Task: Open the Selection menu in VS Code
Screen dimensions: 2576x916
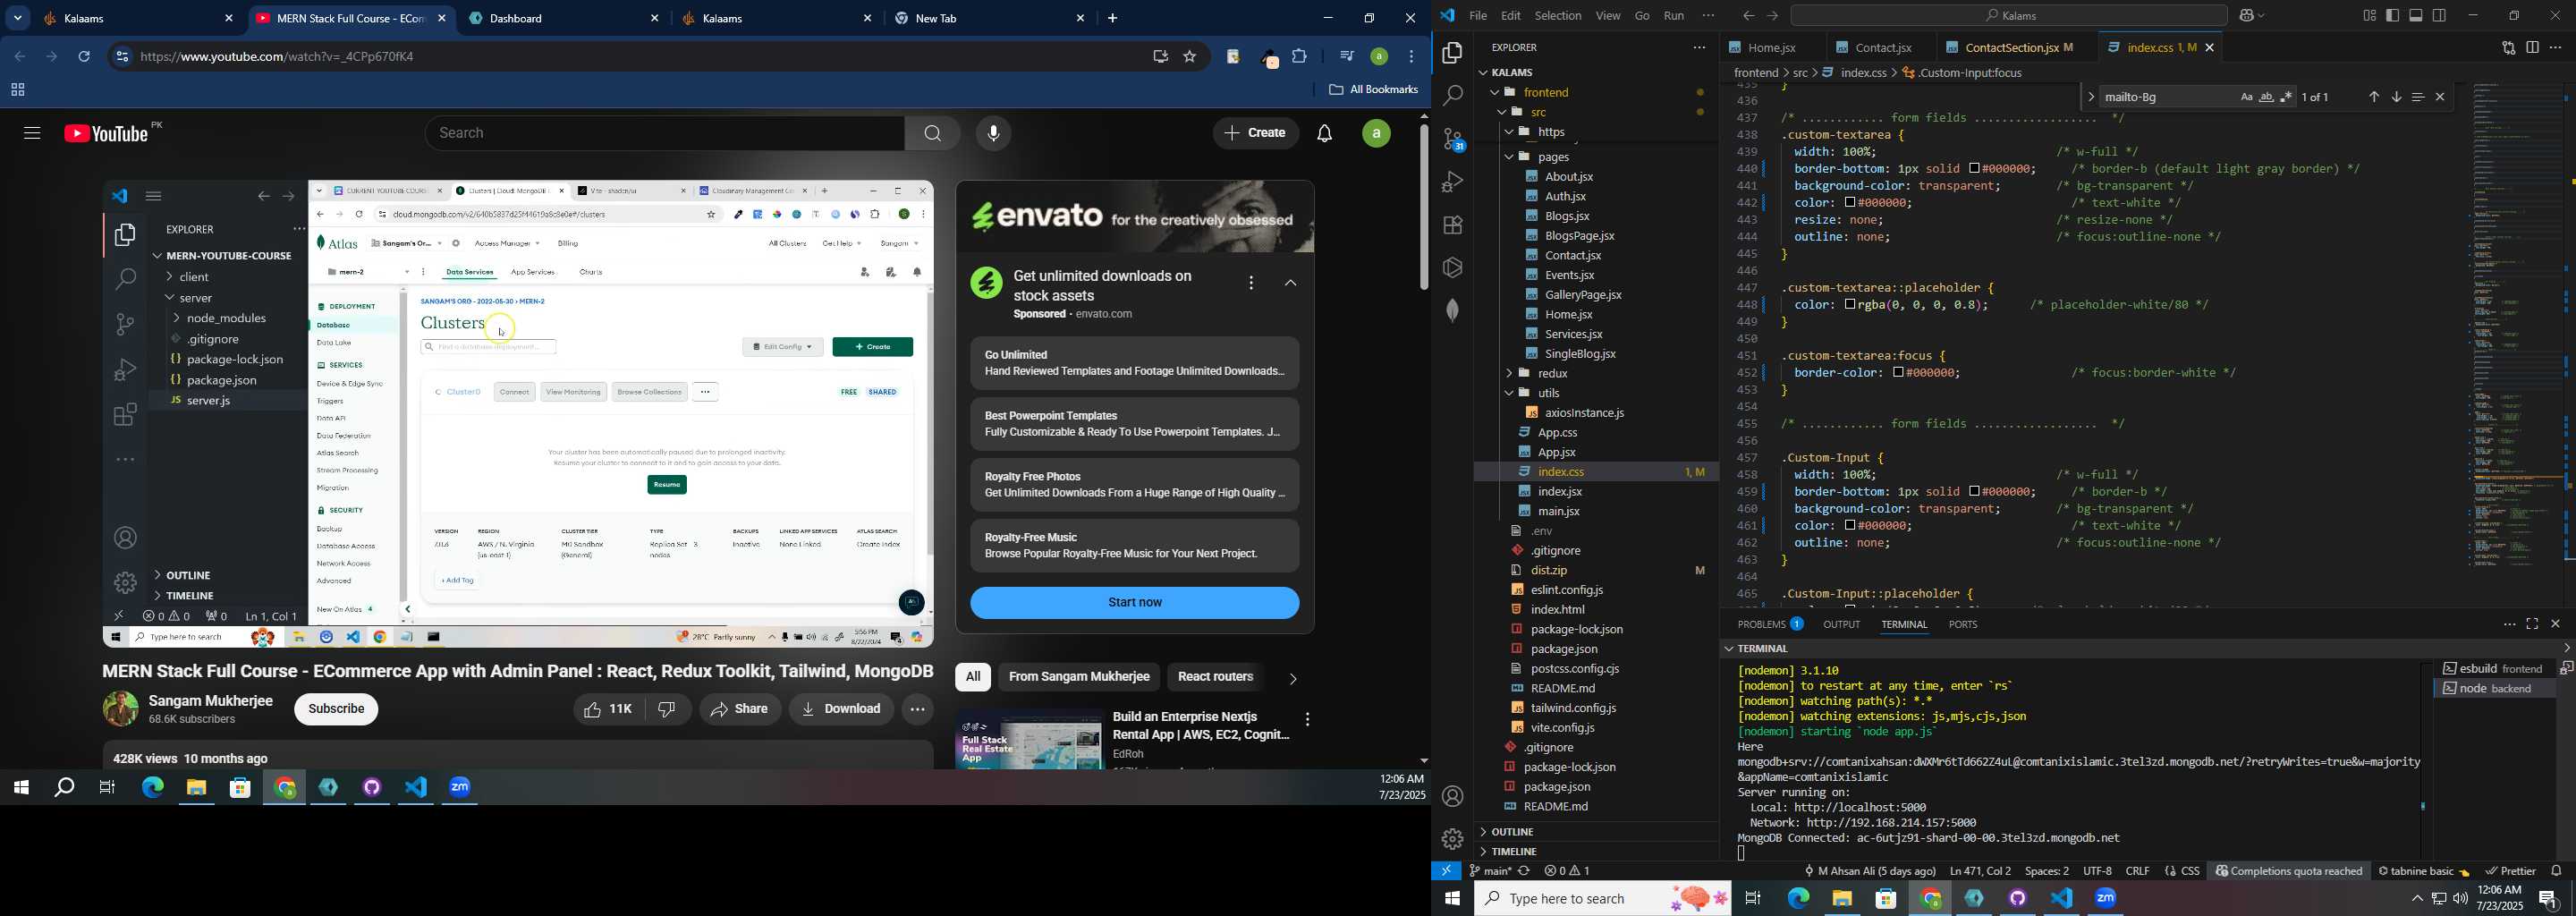Action: click(x=1558, y=16)
